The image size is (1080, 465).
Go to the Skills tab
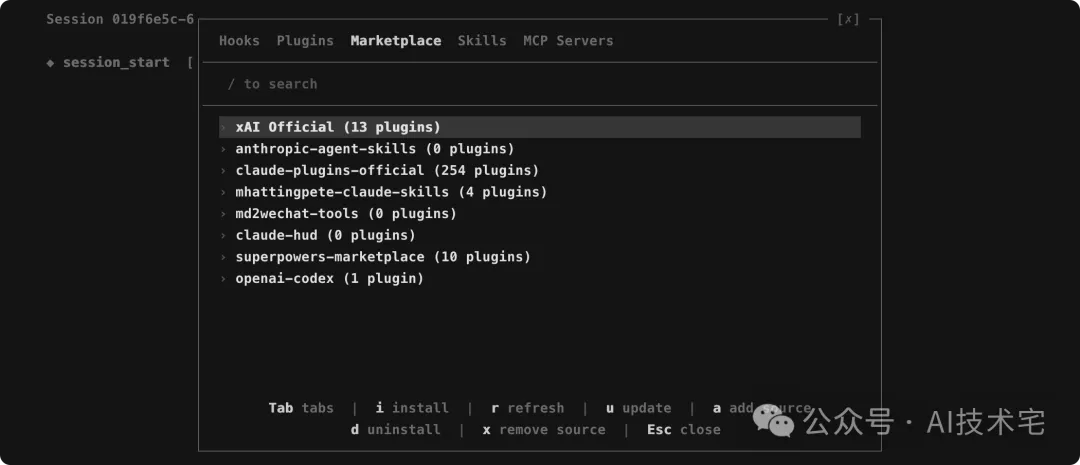tap(482, 41)
